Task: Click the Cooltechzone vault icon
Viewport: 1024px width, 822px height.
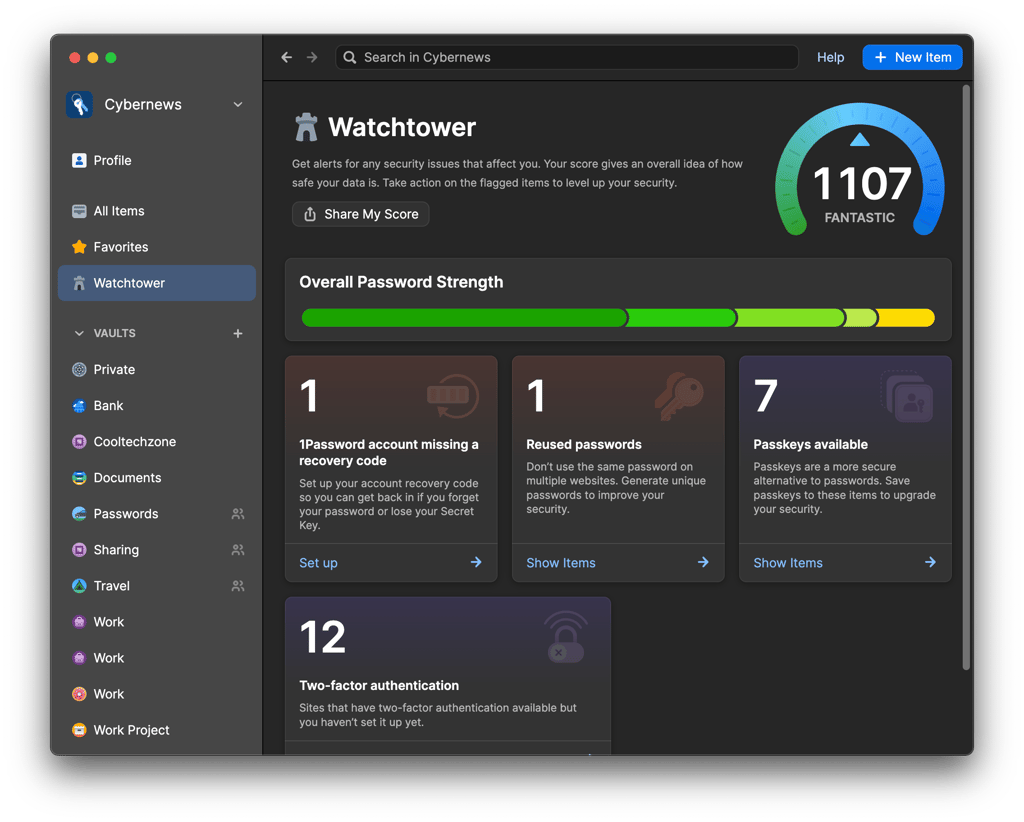Action: tap(79, 442)
